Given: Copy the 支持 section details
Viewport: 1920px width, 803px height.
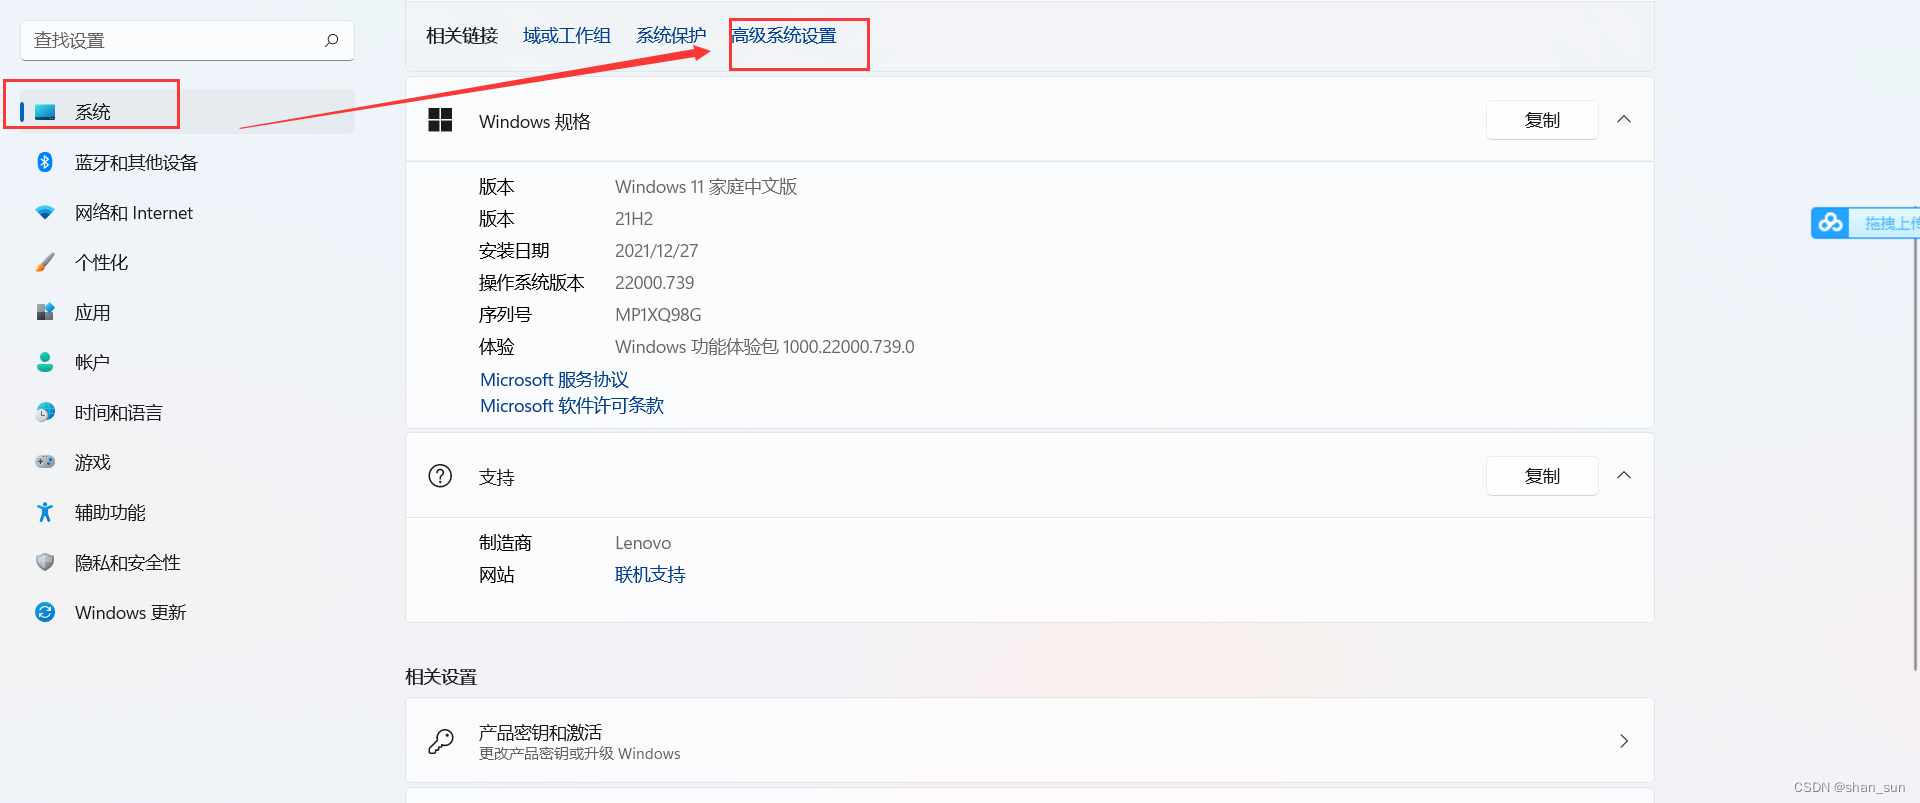Looking at the screenshot, I should 1542,476.
